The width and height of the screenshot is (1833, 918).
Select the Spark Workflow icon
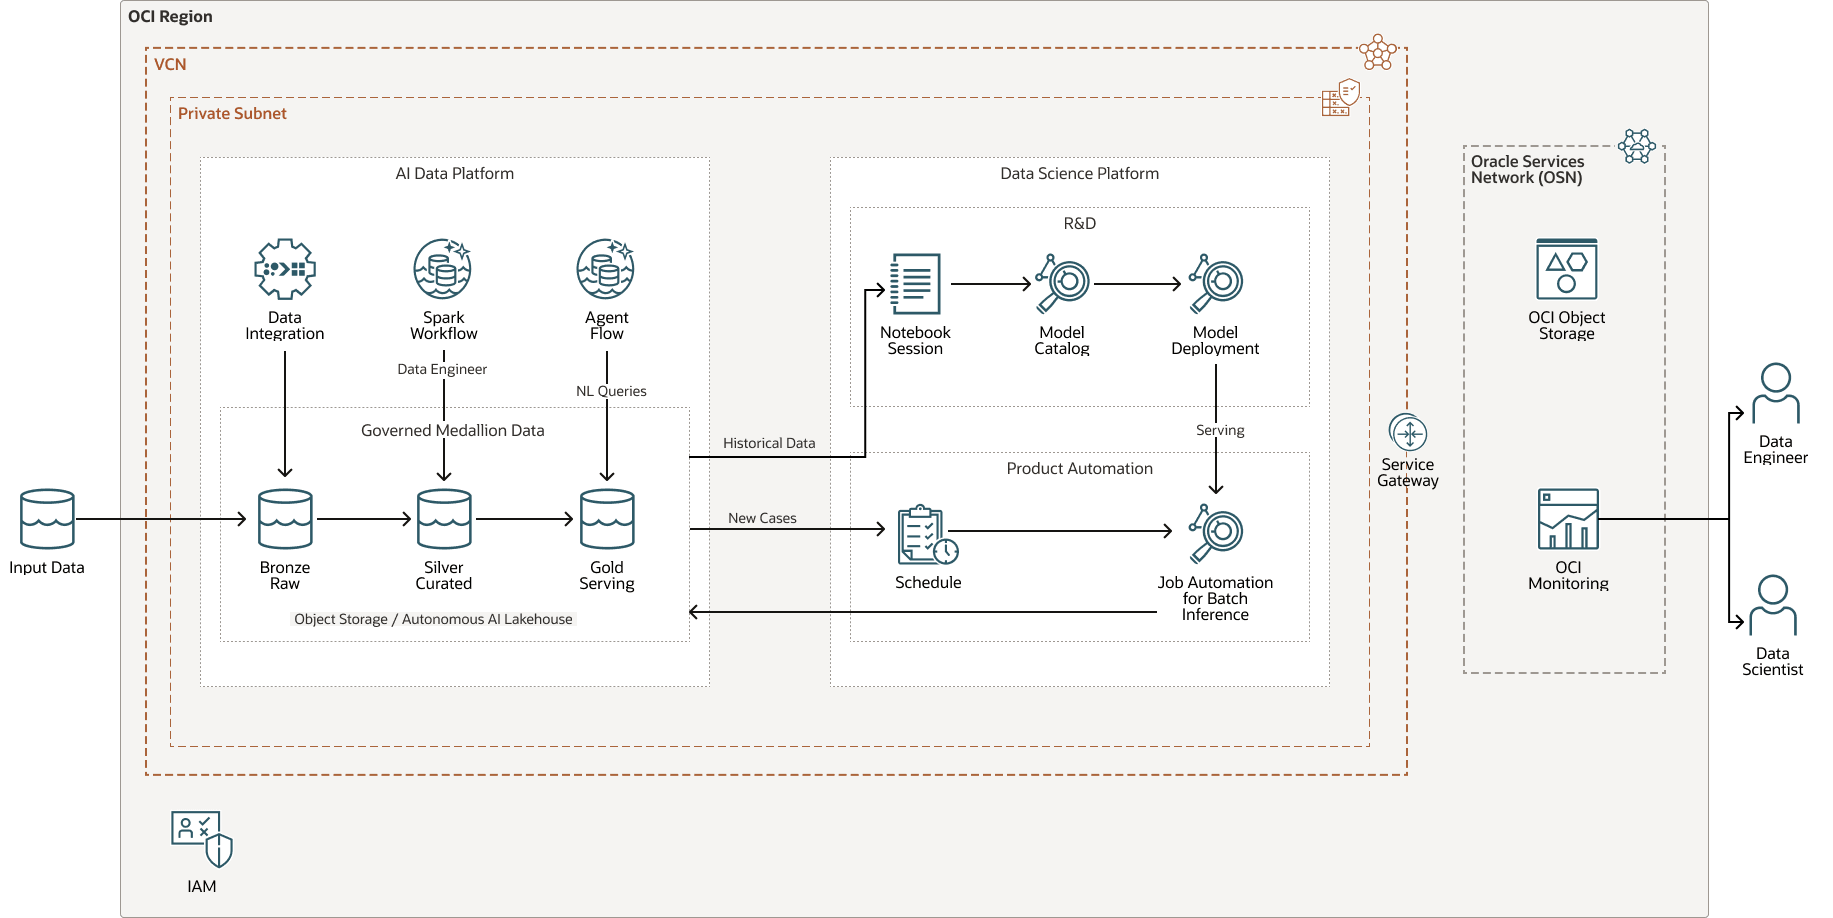pos(443,269)
